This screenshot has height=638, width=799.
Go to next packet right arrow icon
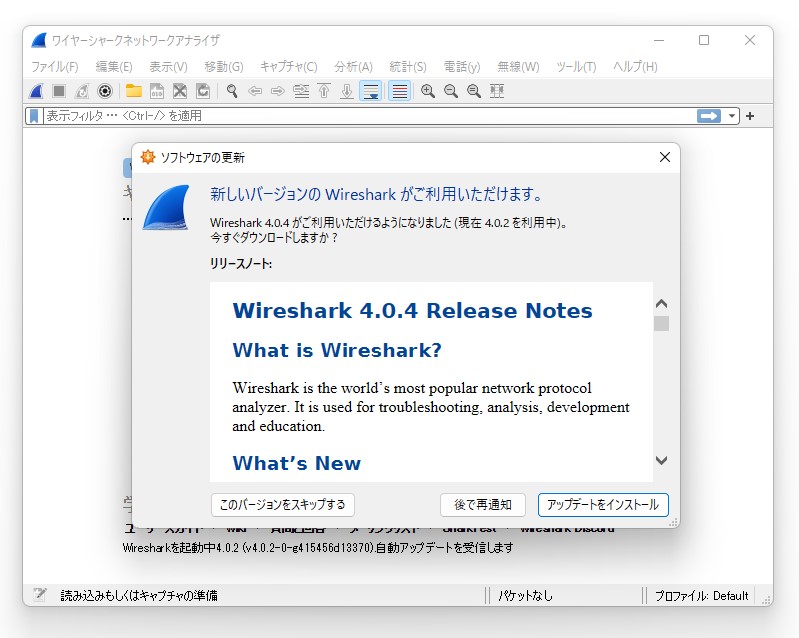[278, 91]
